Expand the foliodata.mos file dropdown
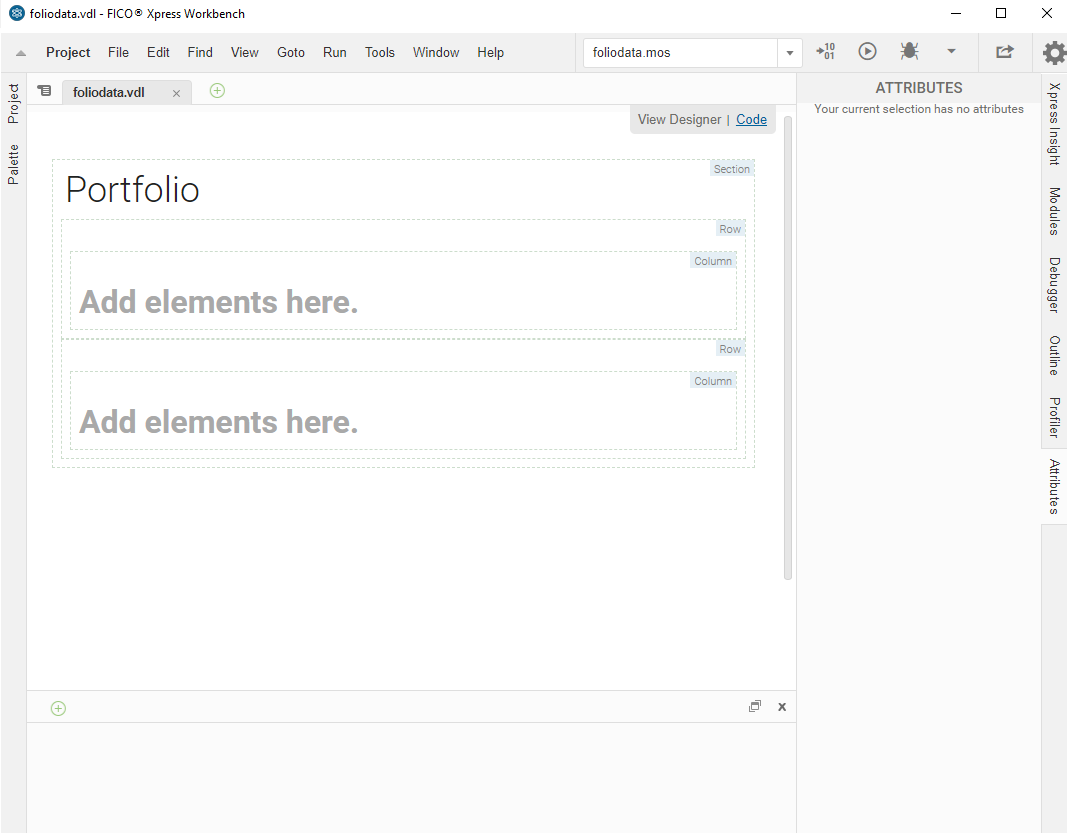Screen dimensions: 1068x833 click(790, 53)
